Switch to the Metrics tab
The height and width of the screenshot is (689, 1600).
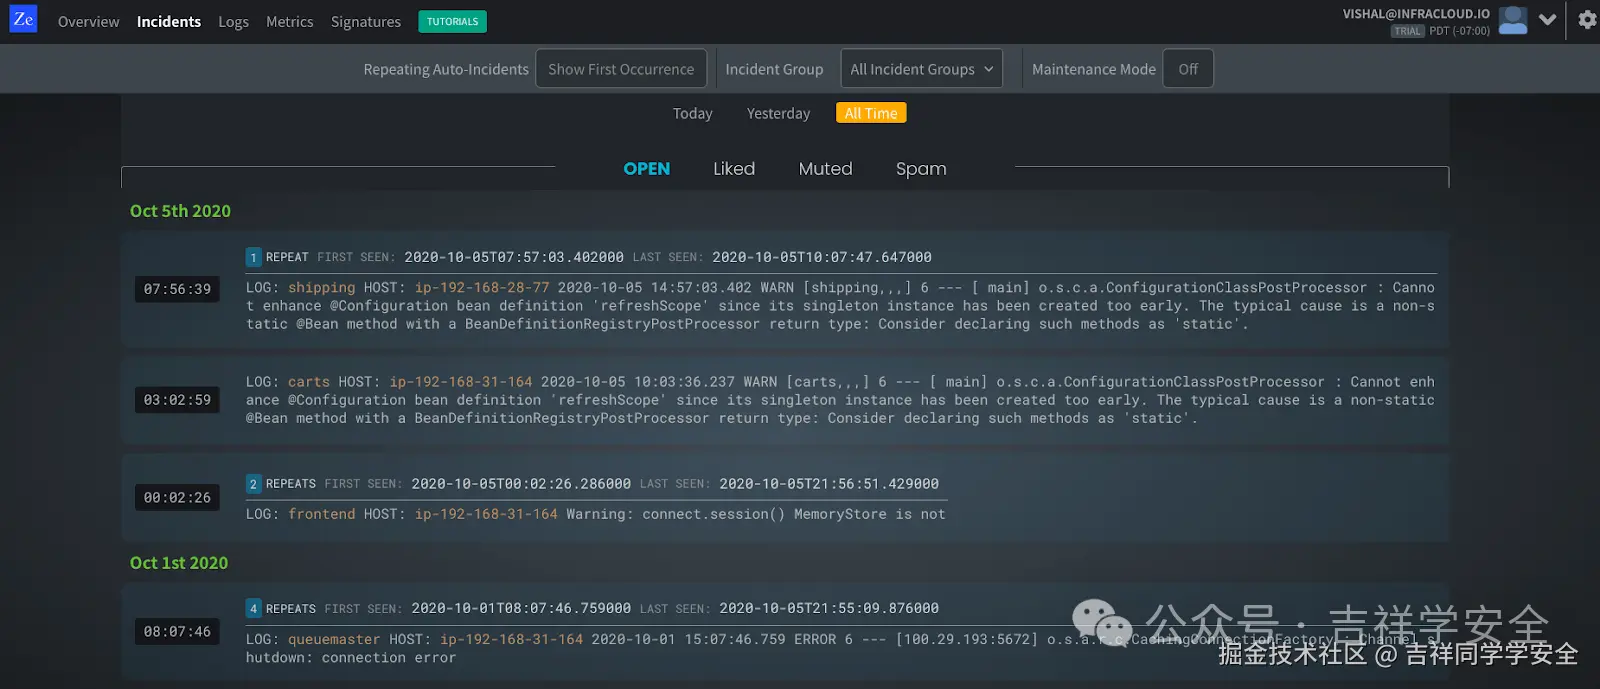[x=289, y=21]
